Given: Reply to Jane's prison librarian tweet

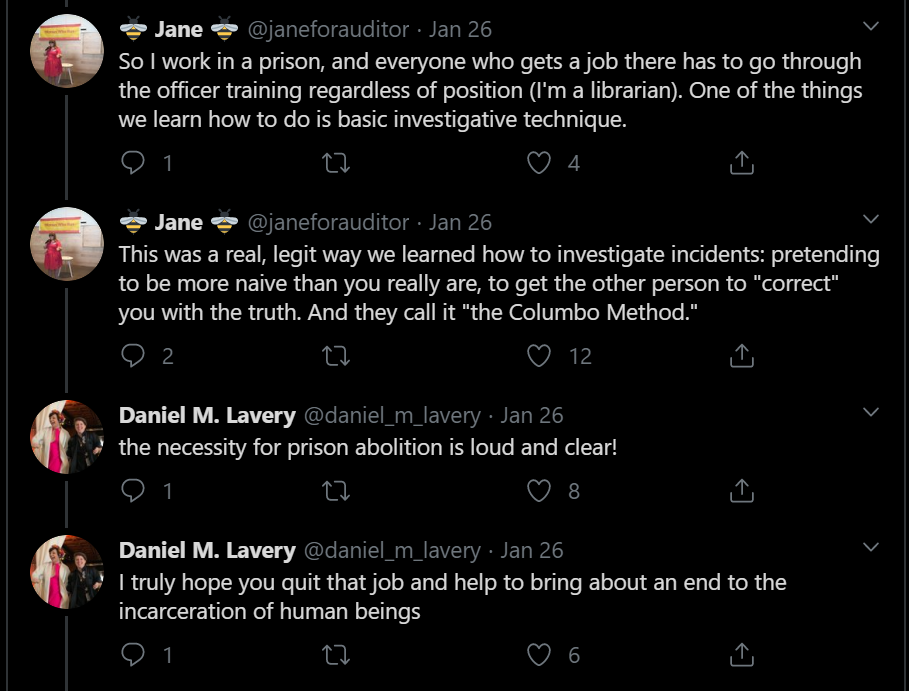Looking at the screenshot, I should coord(133,163).
